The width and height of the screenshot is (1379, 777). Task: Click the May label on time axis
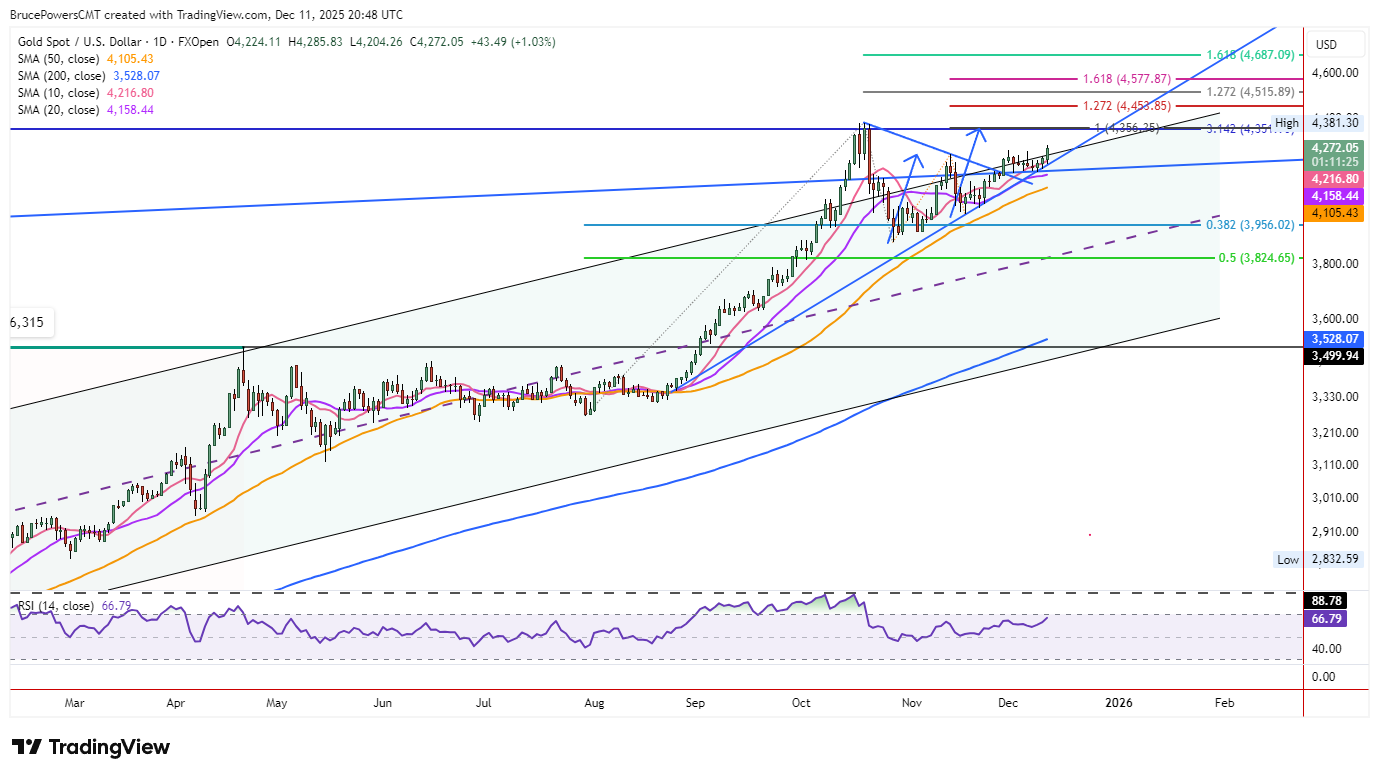pyautogui.click(x=277, y=703)
